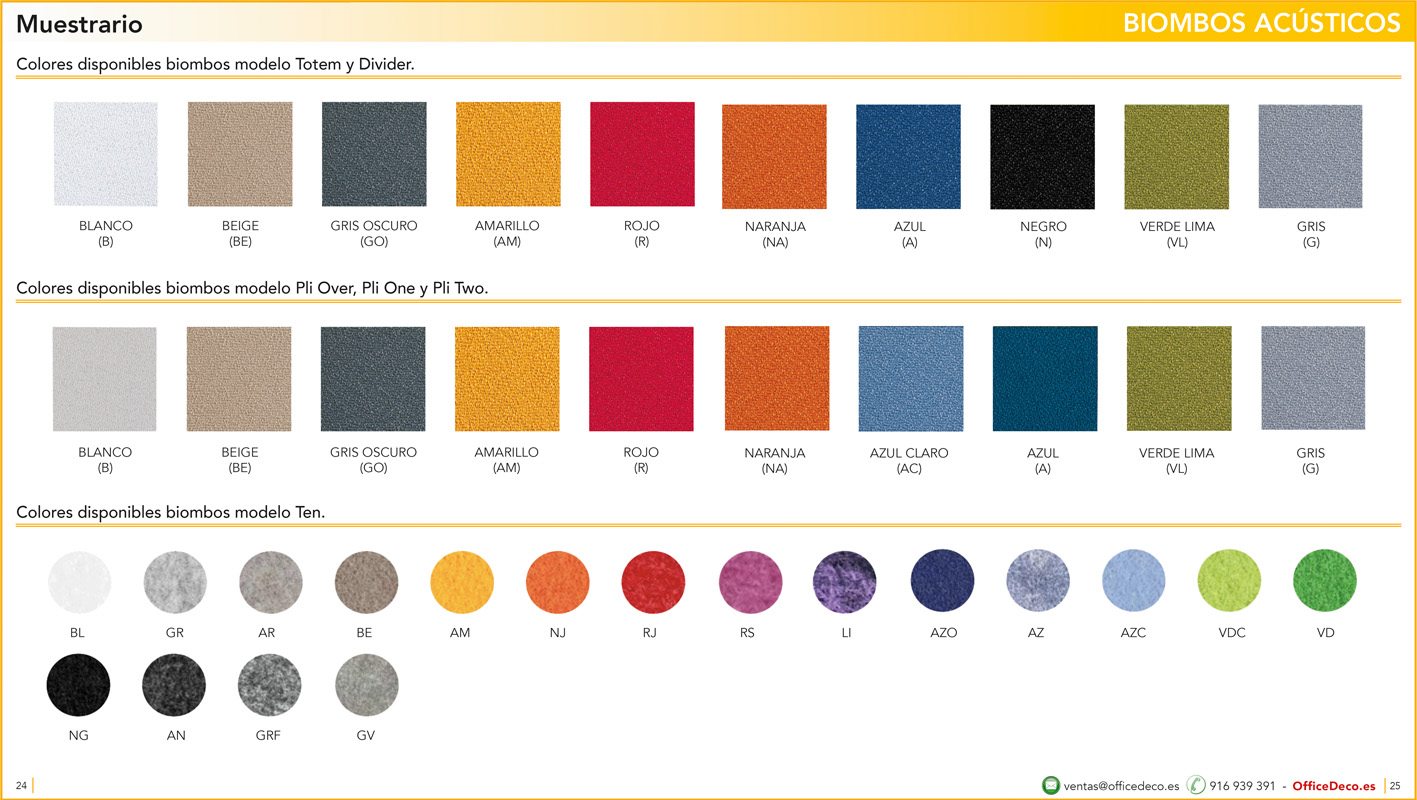Viewport: 1417px width, 800px height.
Task: Pick ROJO swatch in the Pli models row
Action: pyautogui.click(x=641, y=379)
